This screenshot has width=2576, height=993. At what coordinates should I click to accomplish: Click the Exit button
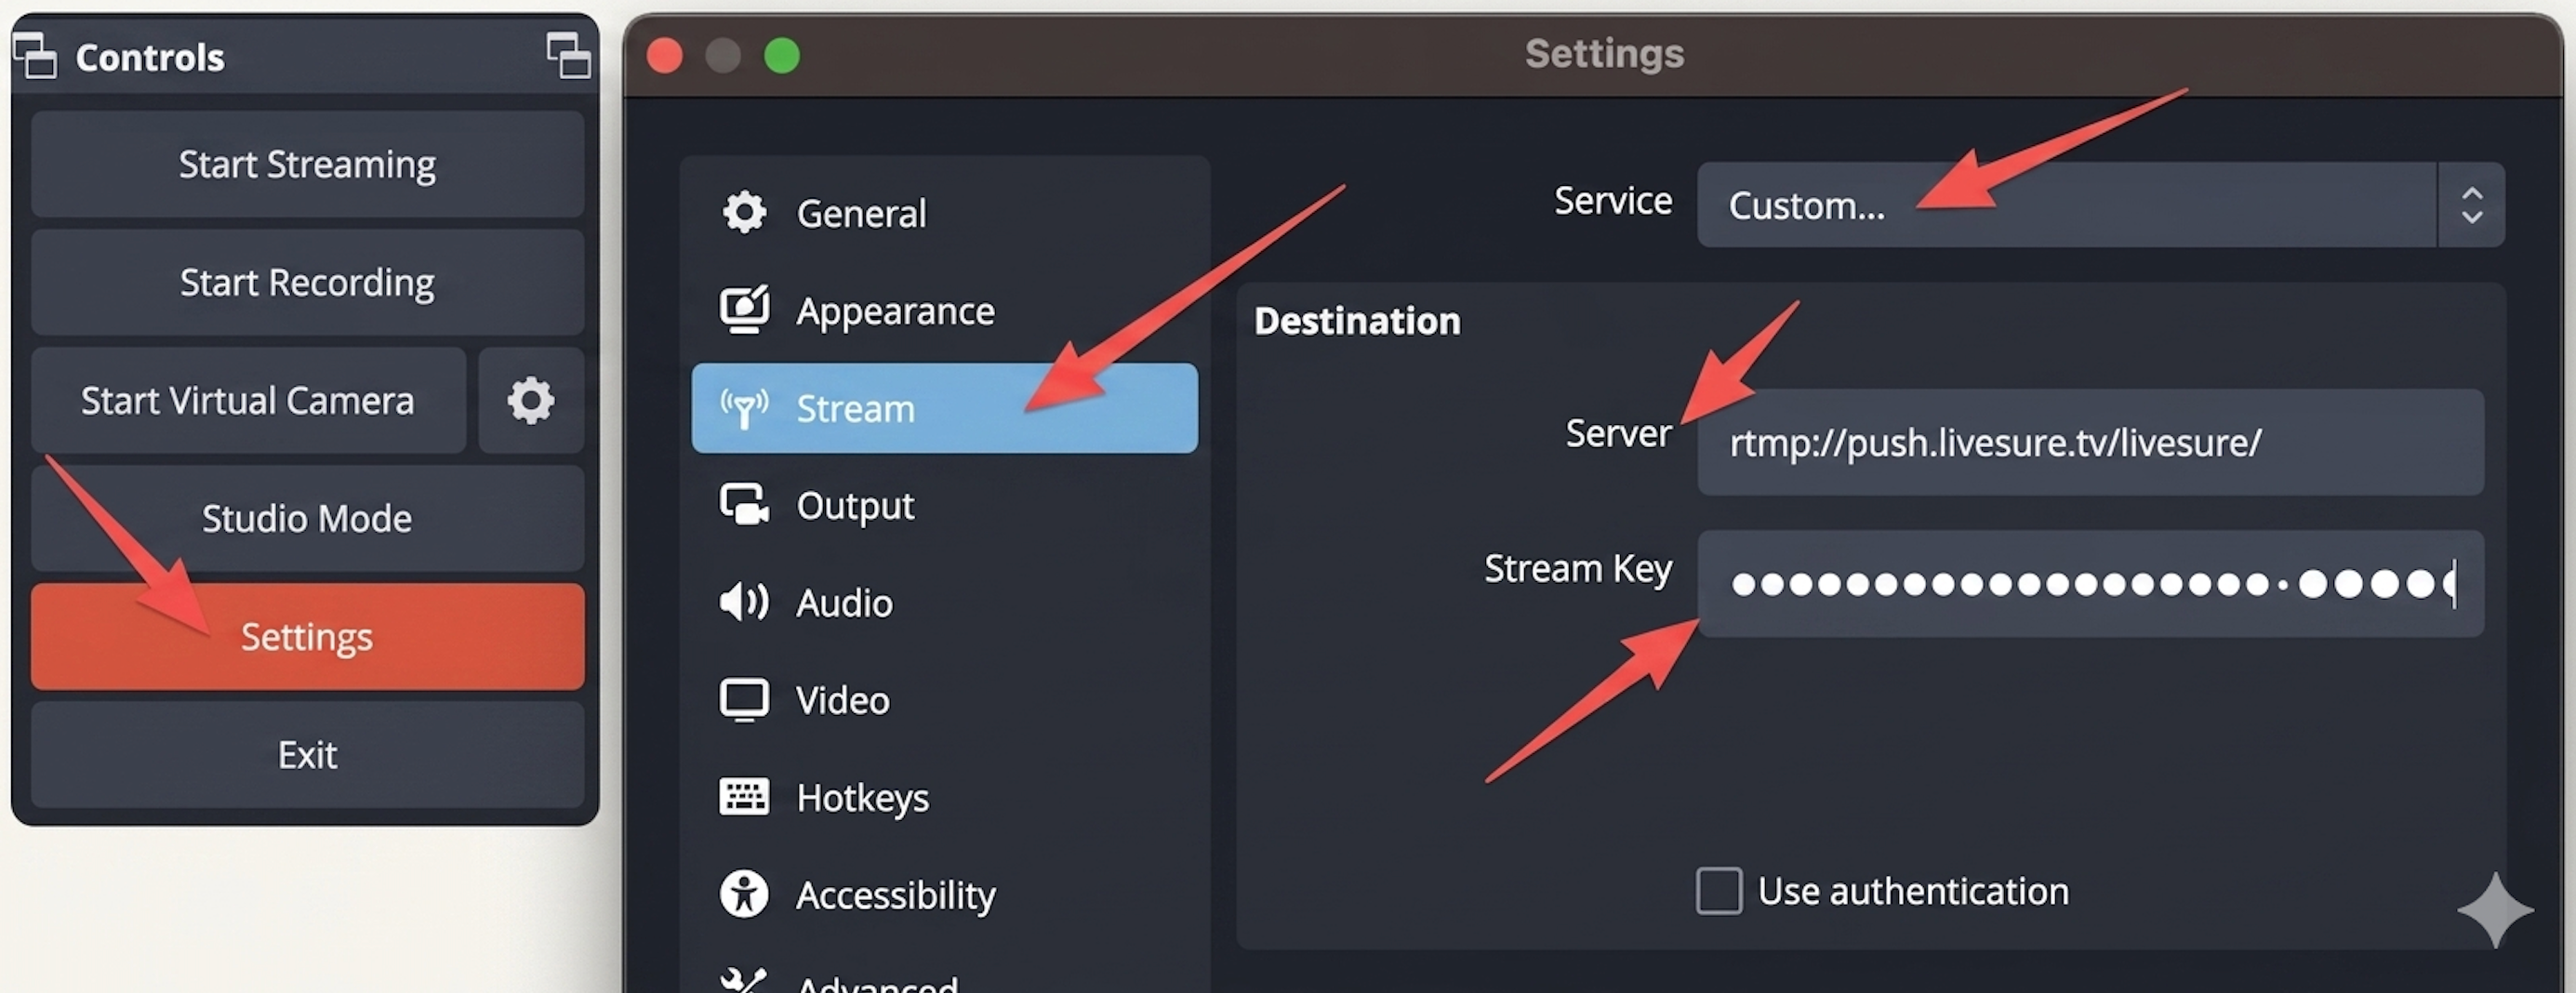pyautogui.click(x=307, y=755)
